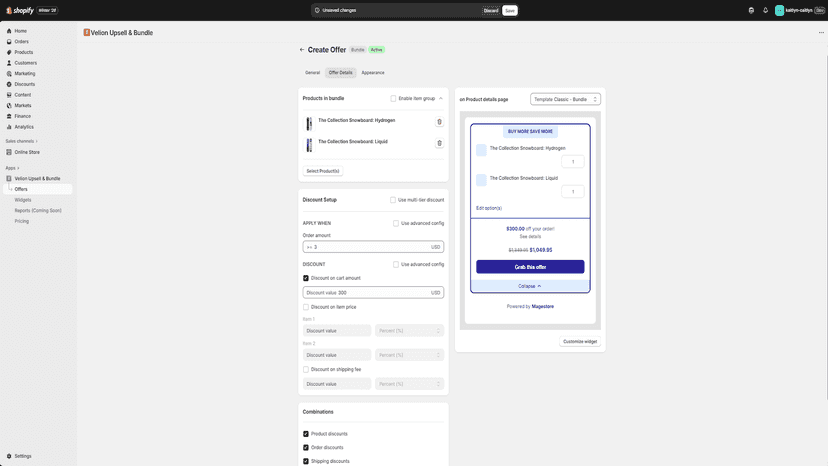Viewport: 828px width, 466px height.
Task: Click Customize widget button
Action: point(580,341)
